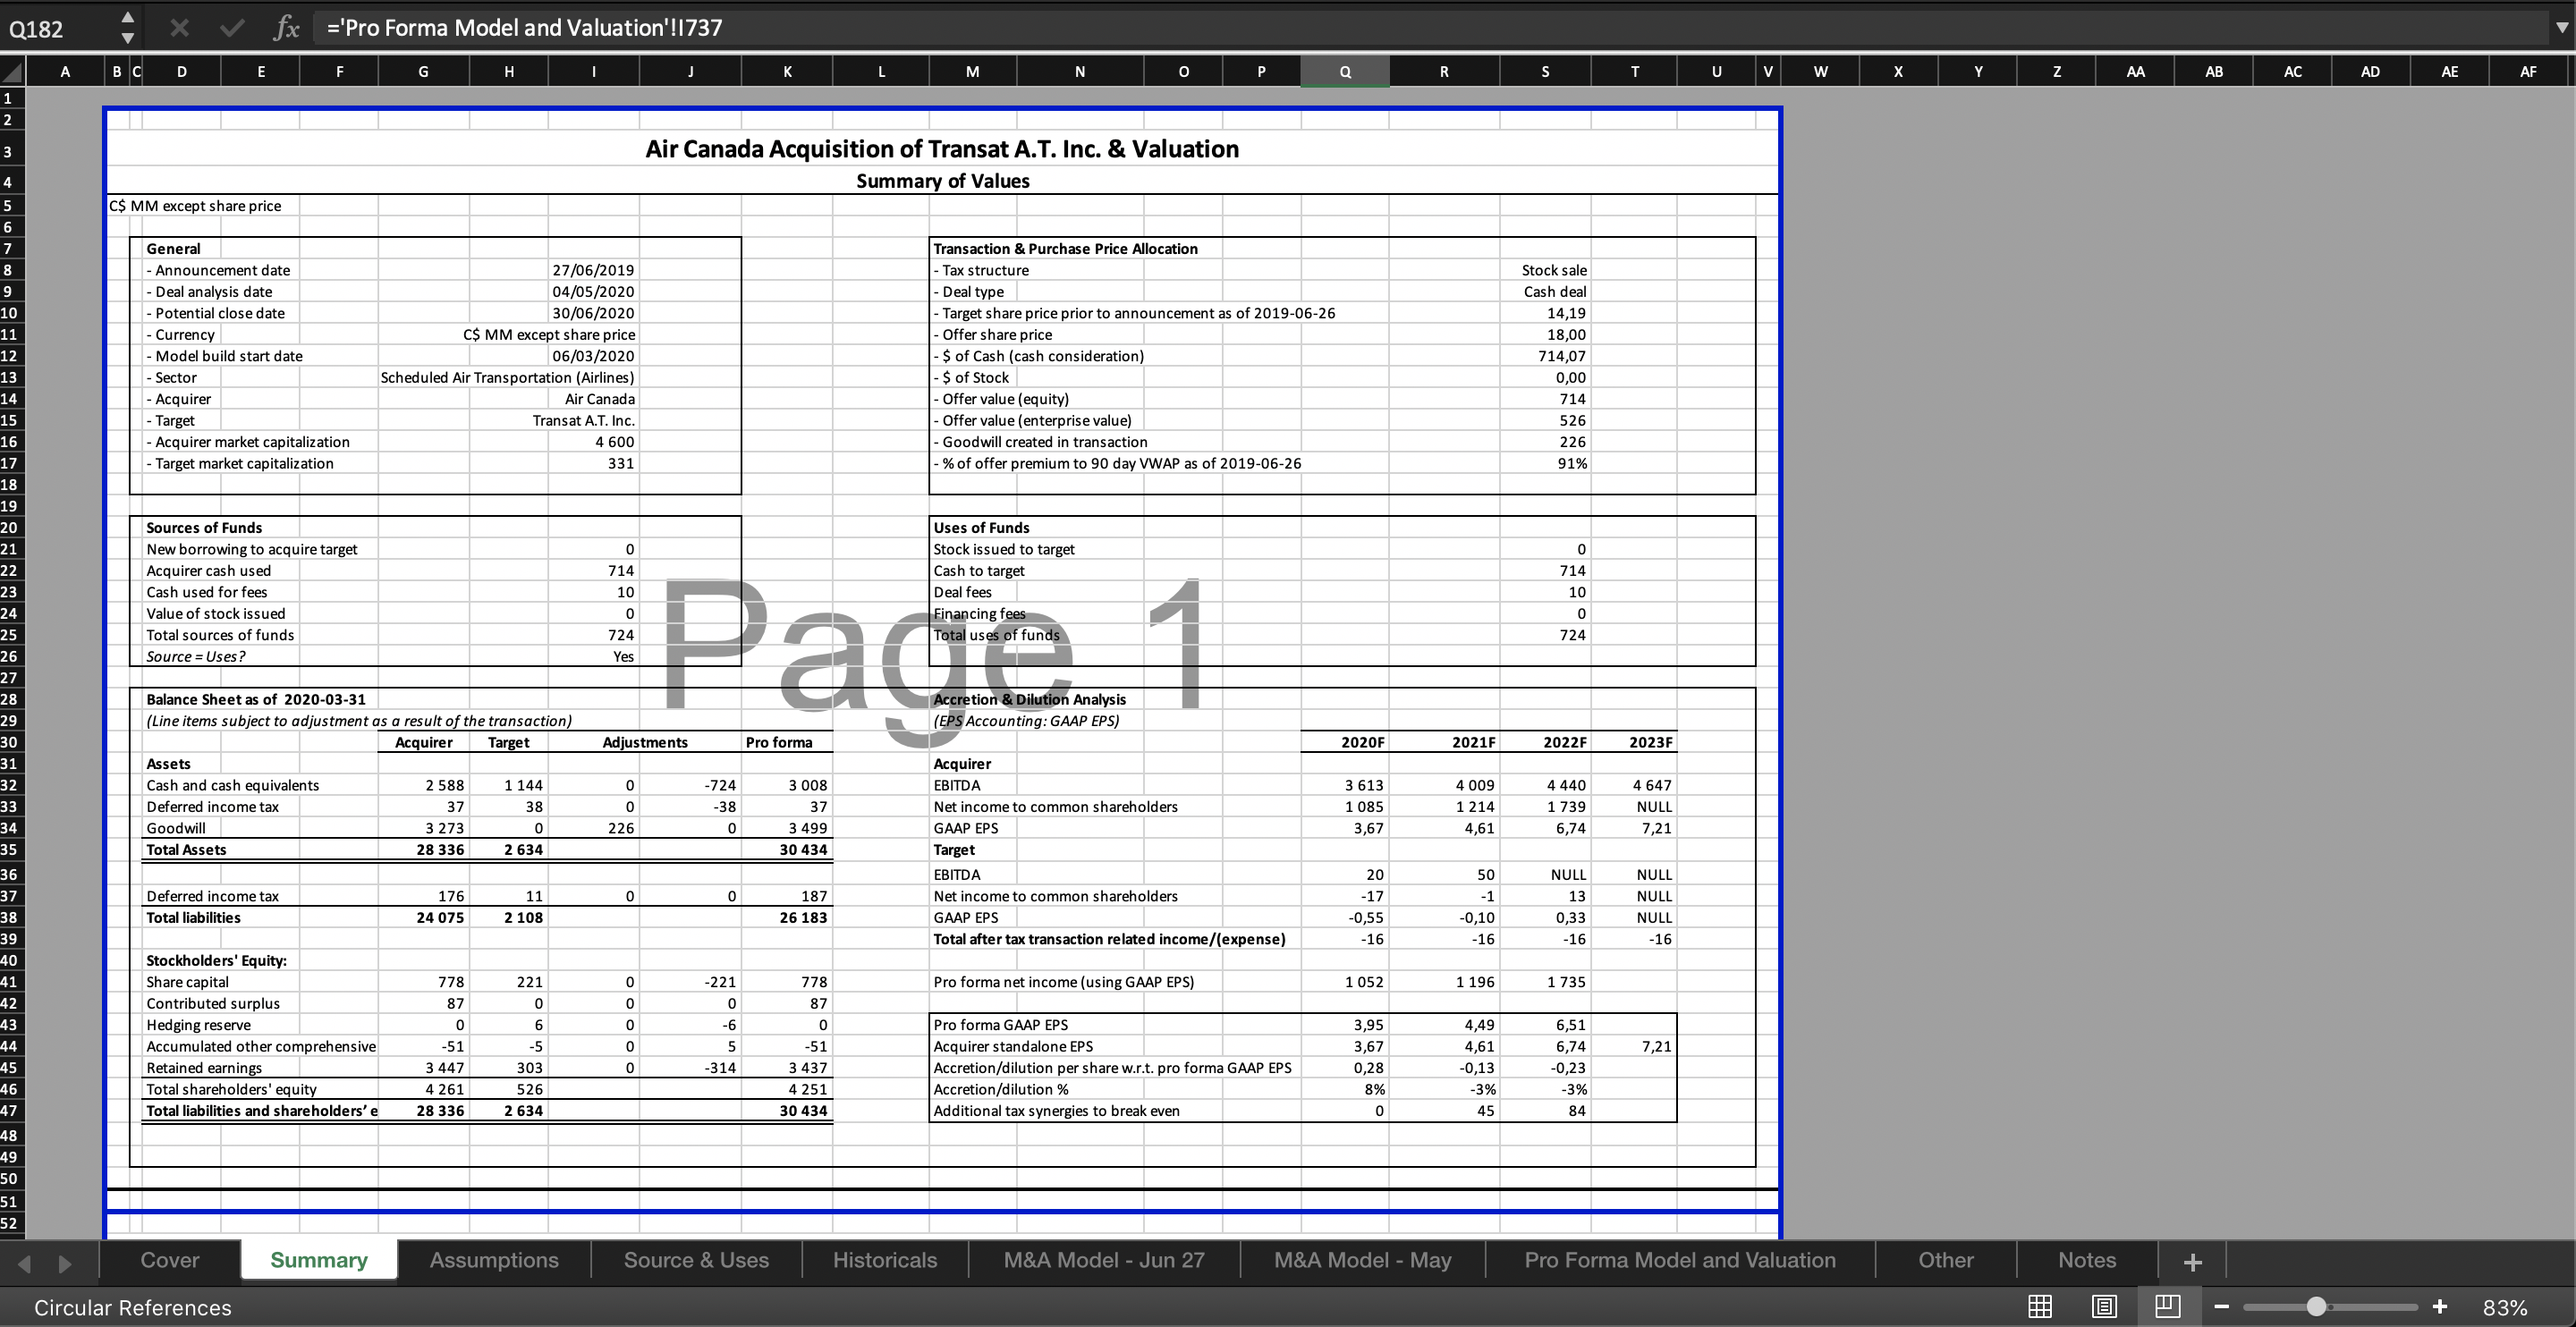The width and height of the screenshot is (2576, 1327).
Task: Switch to Page Break Preview icon
Action: pyautogui.click(x=2168, y=1306)
